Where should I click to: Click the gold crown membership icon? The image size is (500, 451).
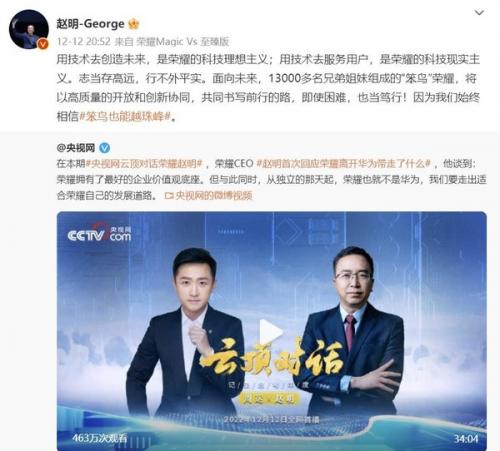pyautogui.click(x=134, y=24)
